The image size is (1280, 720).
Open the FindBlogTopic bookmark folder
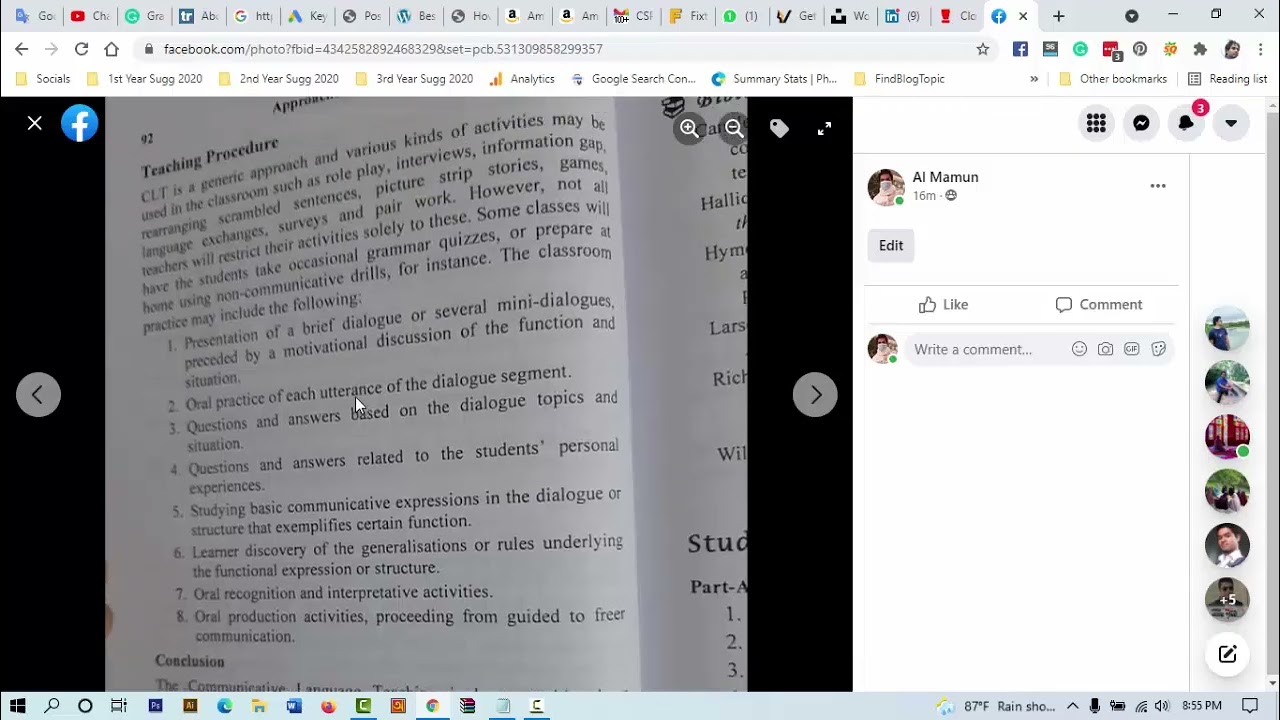point(899,79)
